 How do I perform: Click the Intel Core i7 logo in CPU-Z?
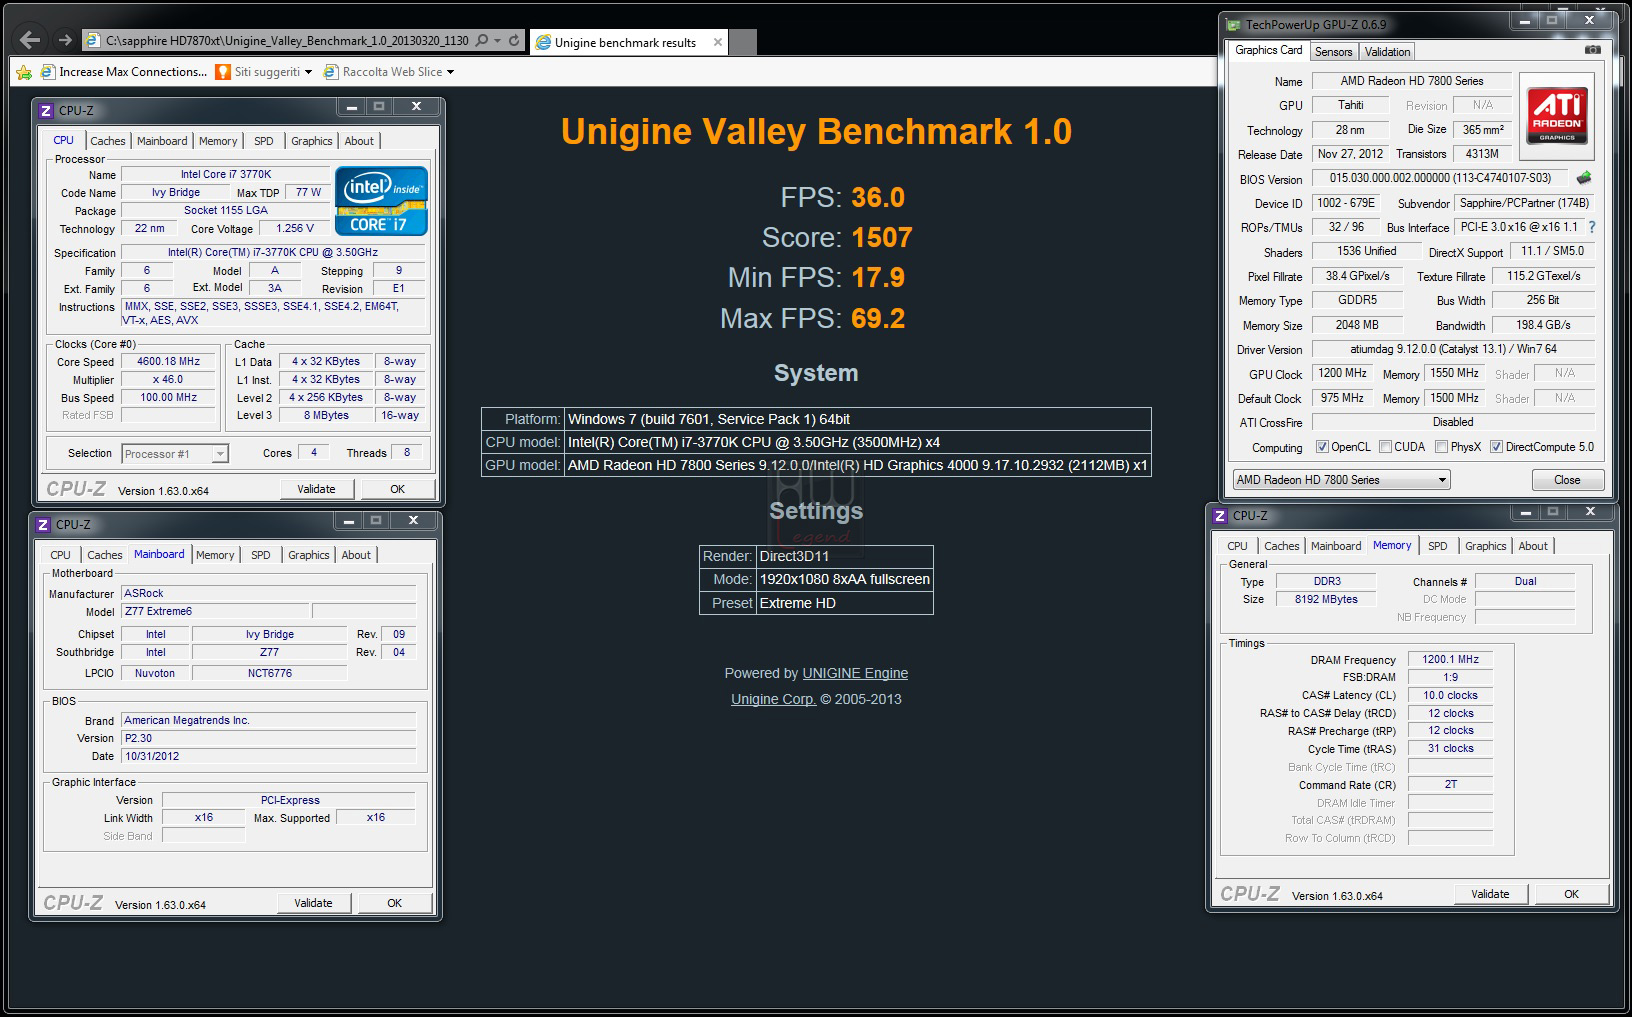coord(381,201)
